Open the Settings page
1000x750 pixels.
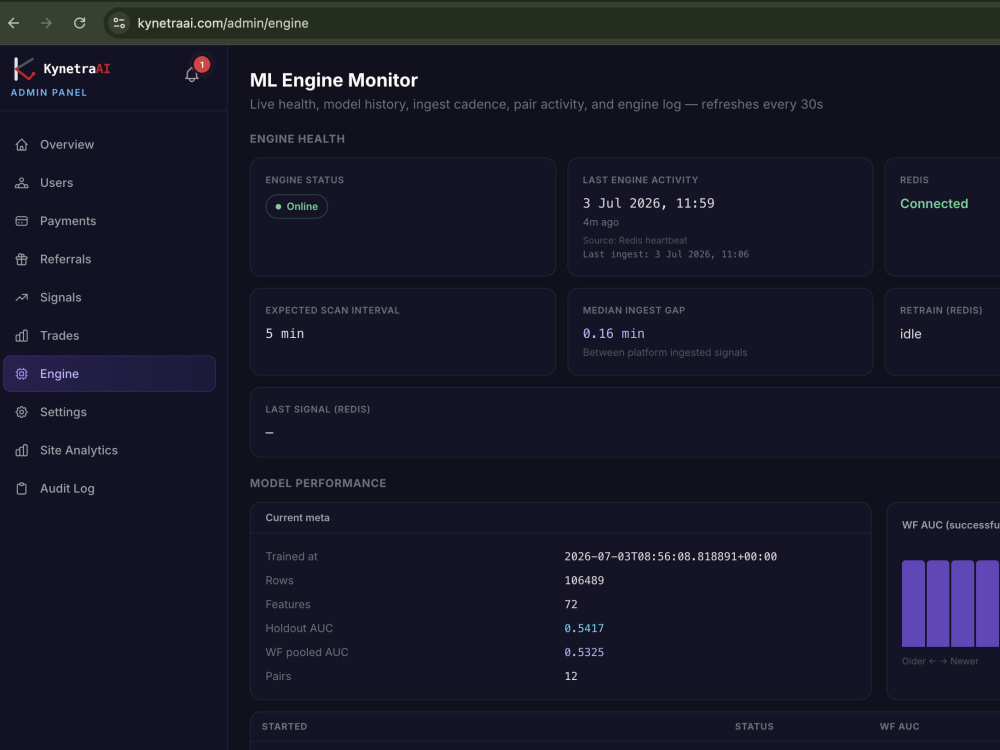[109, 412]
